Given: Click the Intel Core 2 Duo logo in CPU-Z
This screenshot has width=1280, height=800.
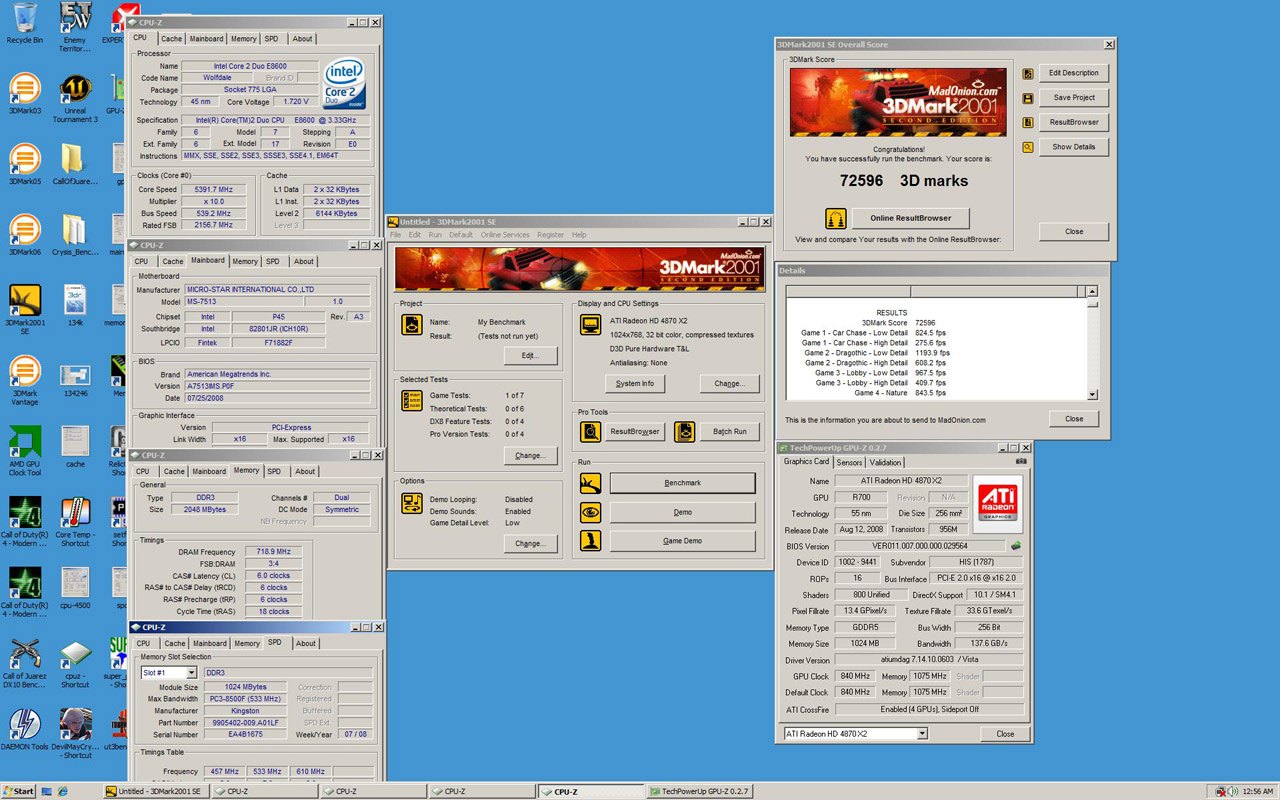Looking at the screenshot, I should click(x=344, y=83).
